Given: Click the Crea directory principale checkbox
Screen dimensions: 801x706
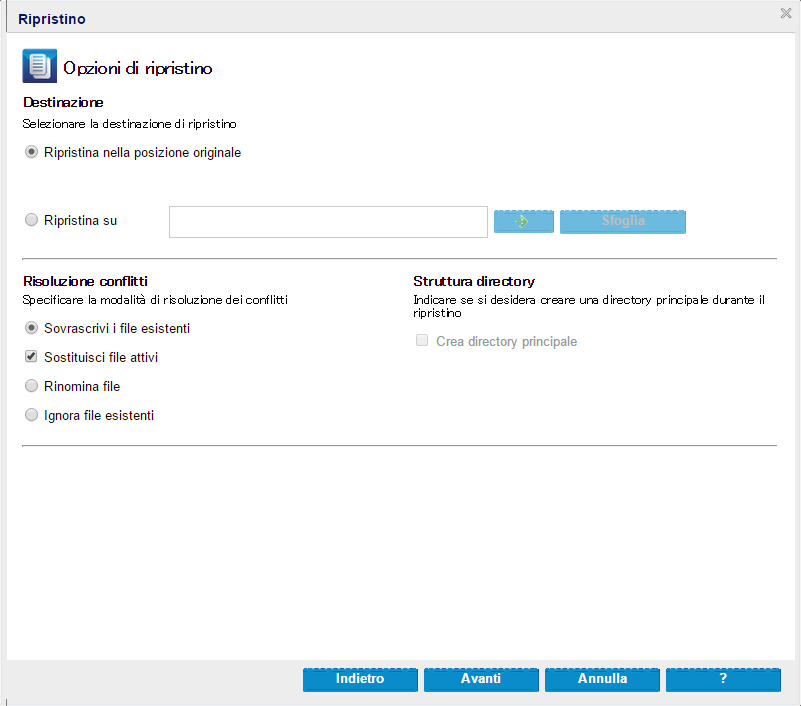Looking at the screenshot, I should (421, 340).
